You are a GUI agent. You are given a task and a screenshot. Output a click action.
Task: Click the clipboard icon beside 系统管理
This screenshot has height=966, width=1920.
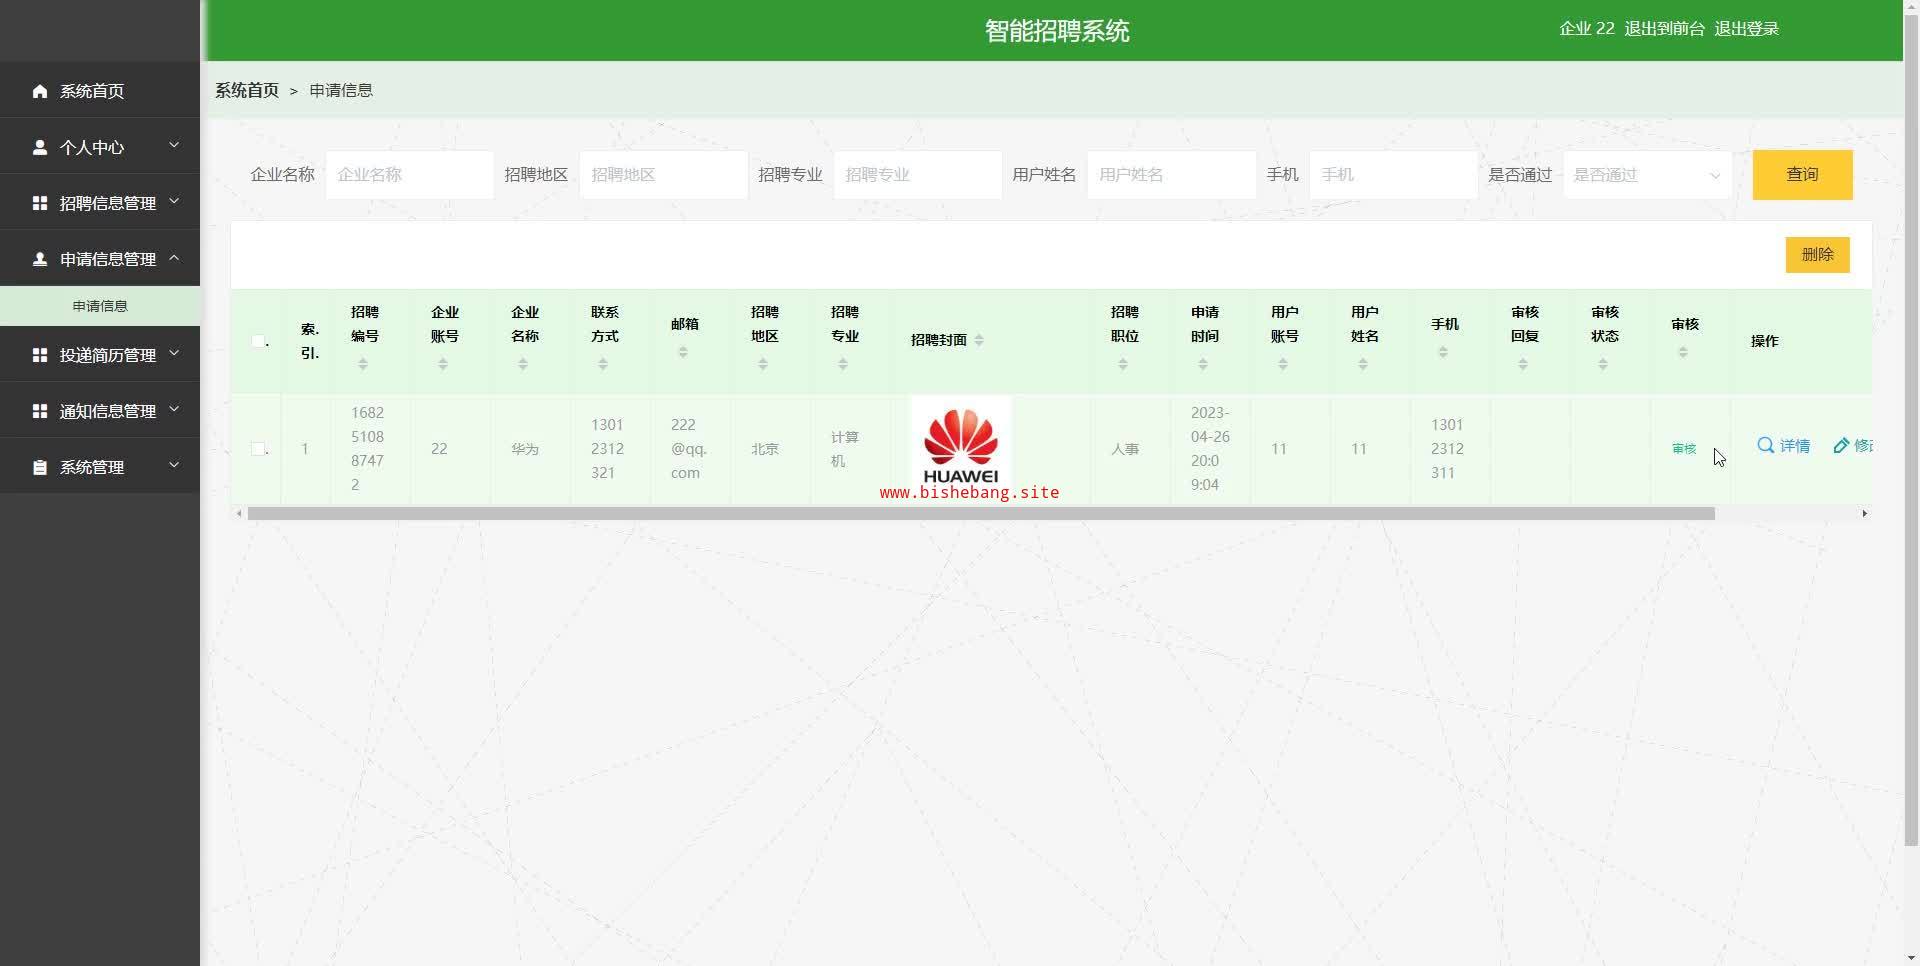[x=40, y=467]
